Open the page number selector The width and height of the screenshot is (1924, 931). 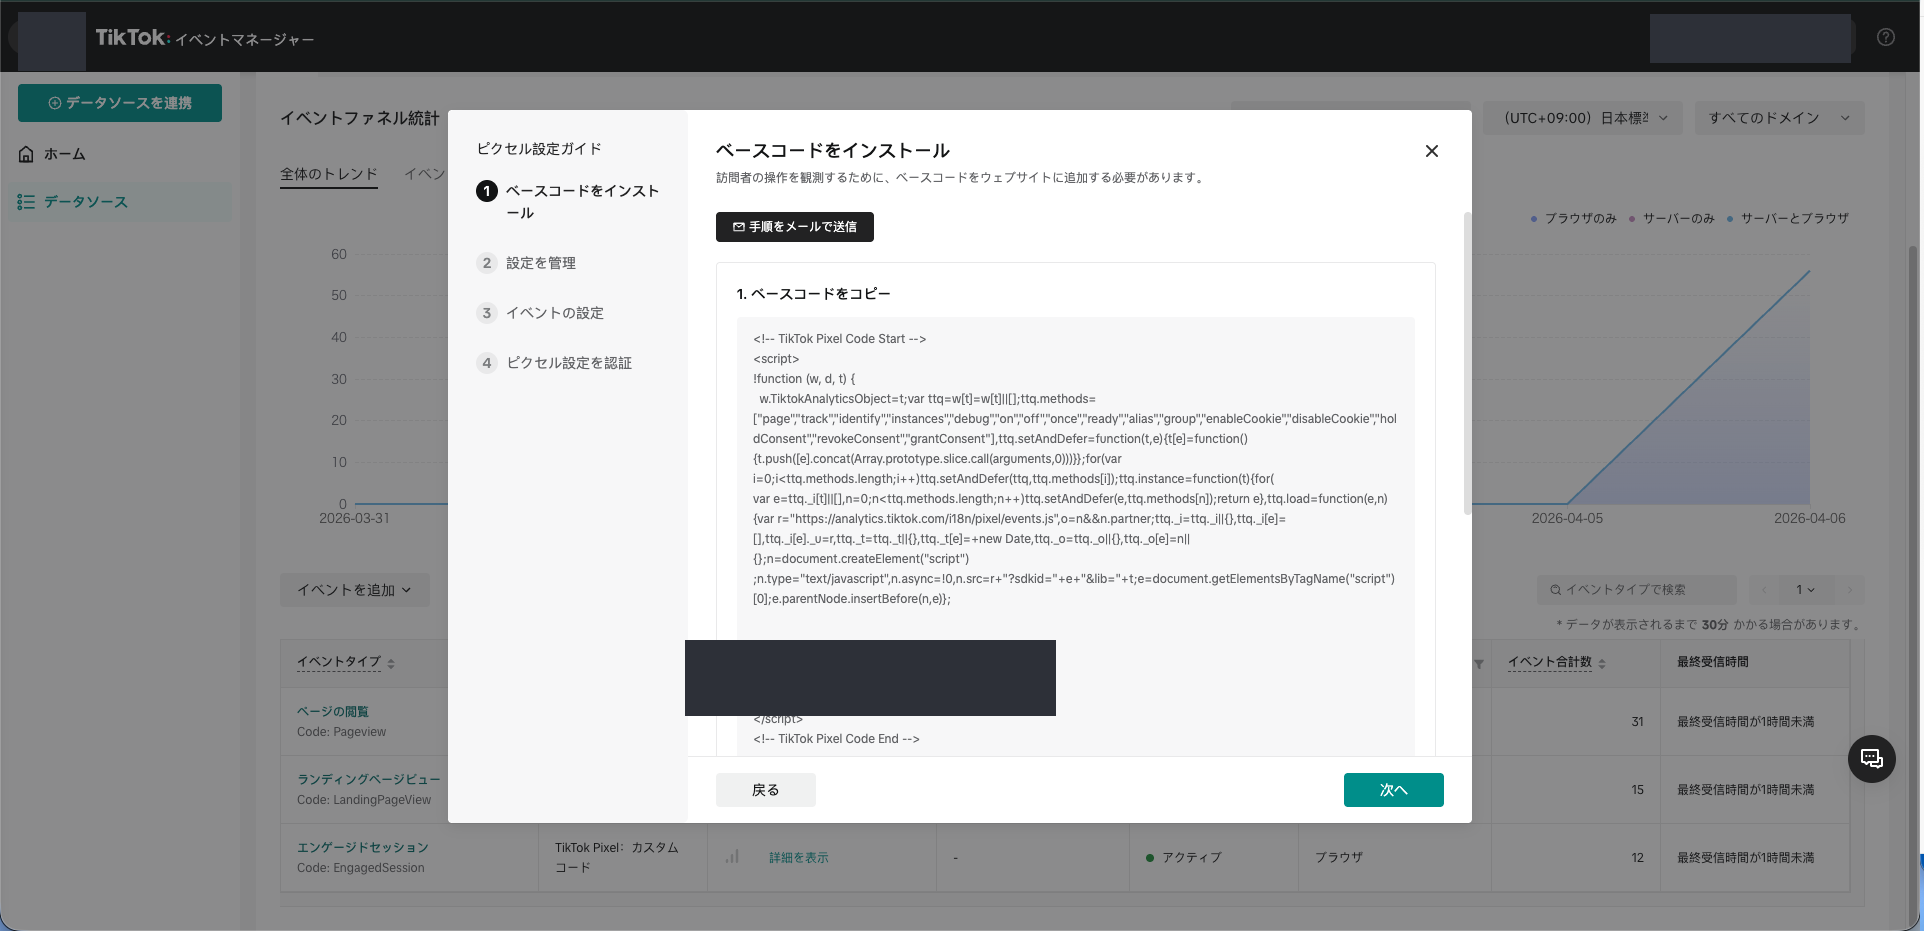(1805, 590)
